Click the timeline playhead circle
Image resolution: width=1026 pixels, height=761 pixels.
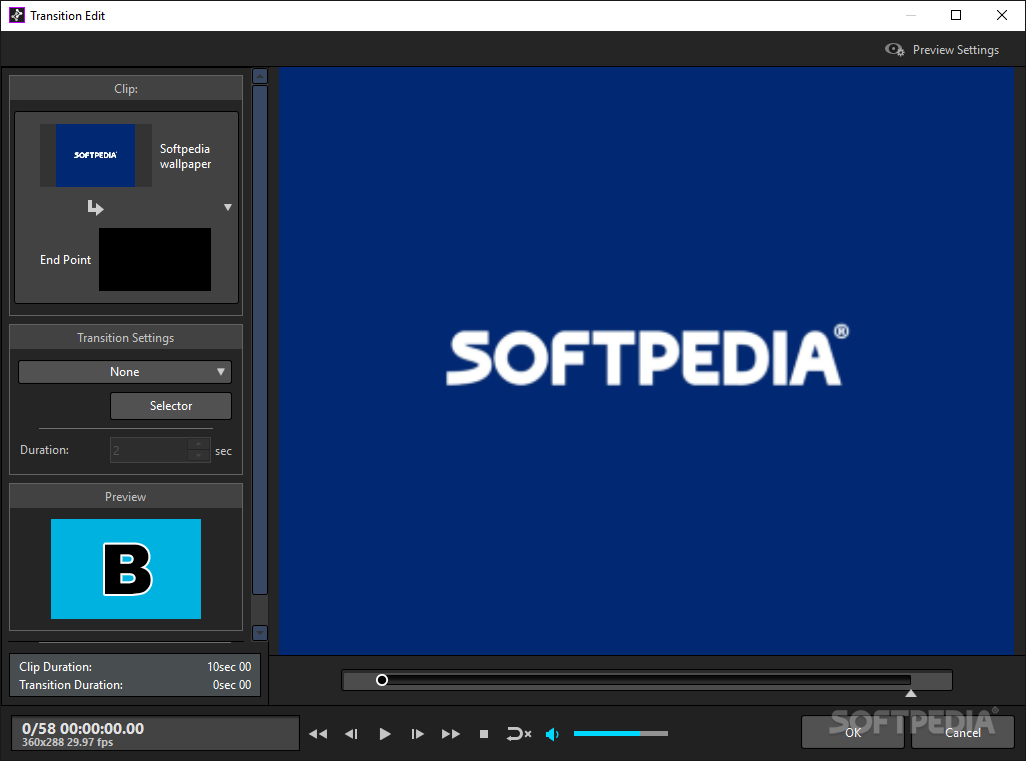pos(382,680)
